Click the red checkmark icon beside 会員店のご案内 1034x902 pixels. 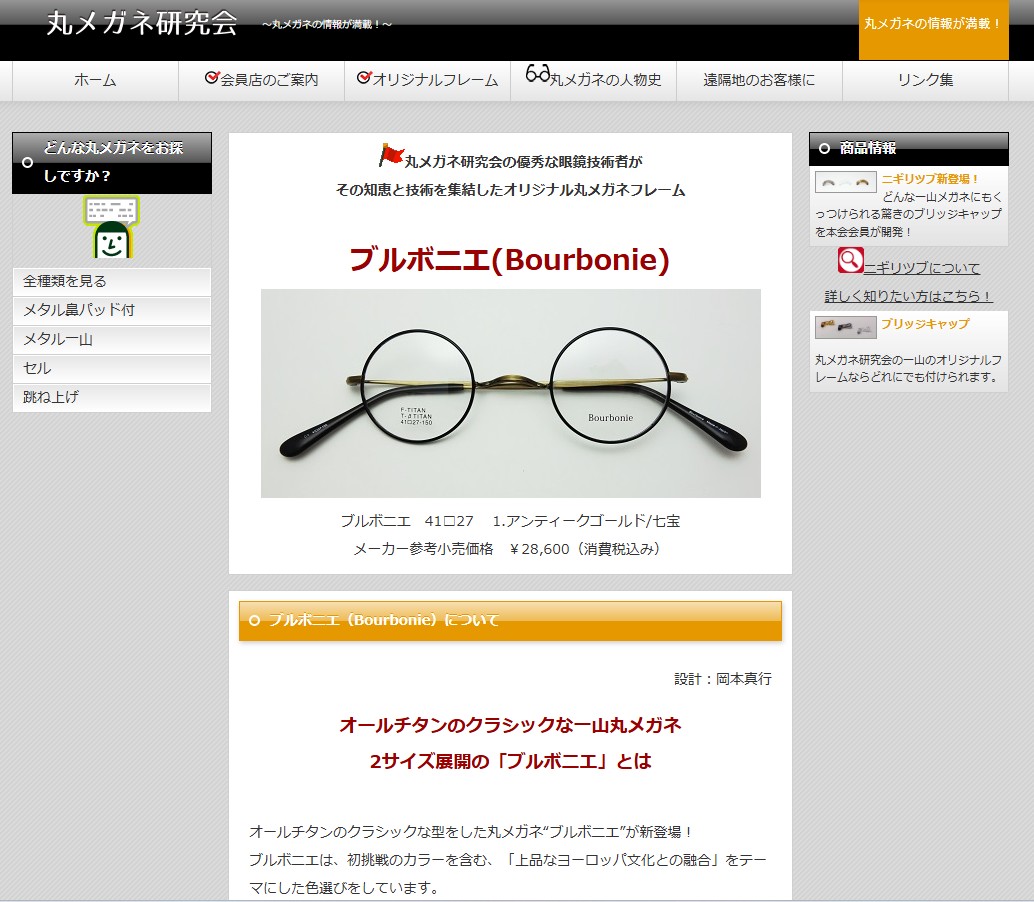pyautogui.click(x=212, y=78)
